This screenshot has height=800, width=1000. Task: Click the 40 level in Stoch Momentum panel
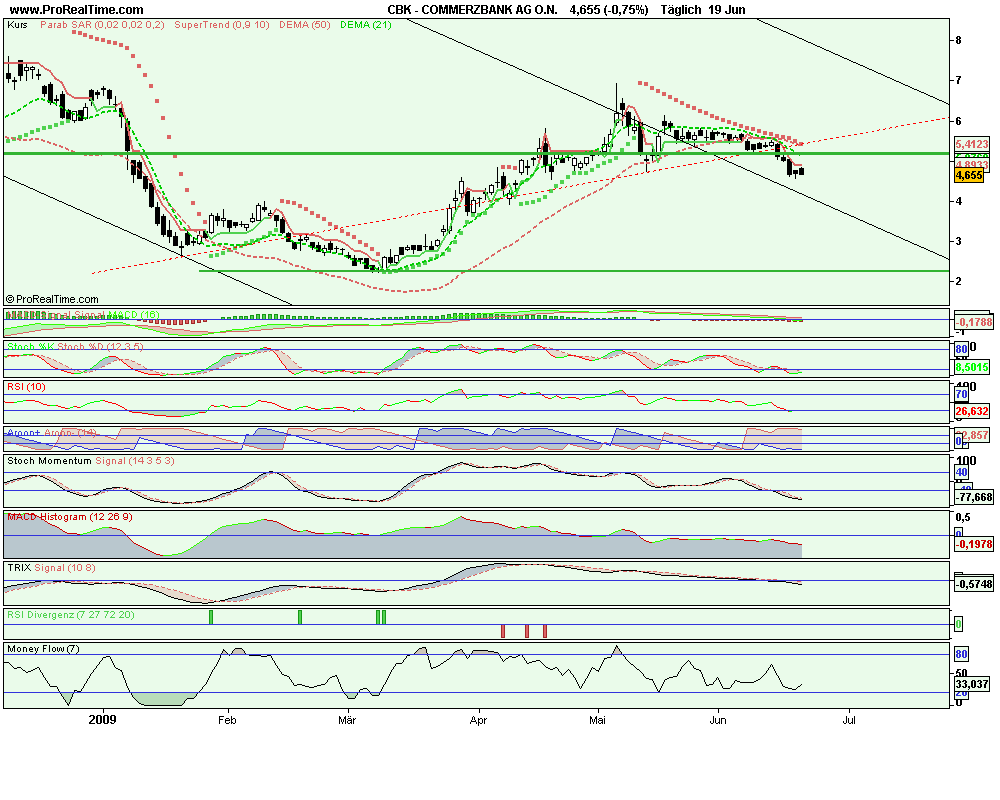961,473
